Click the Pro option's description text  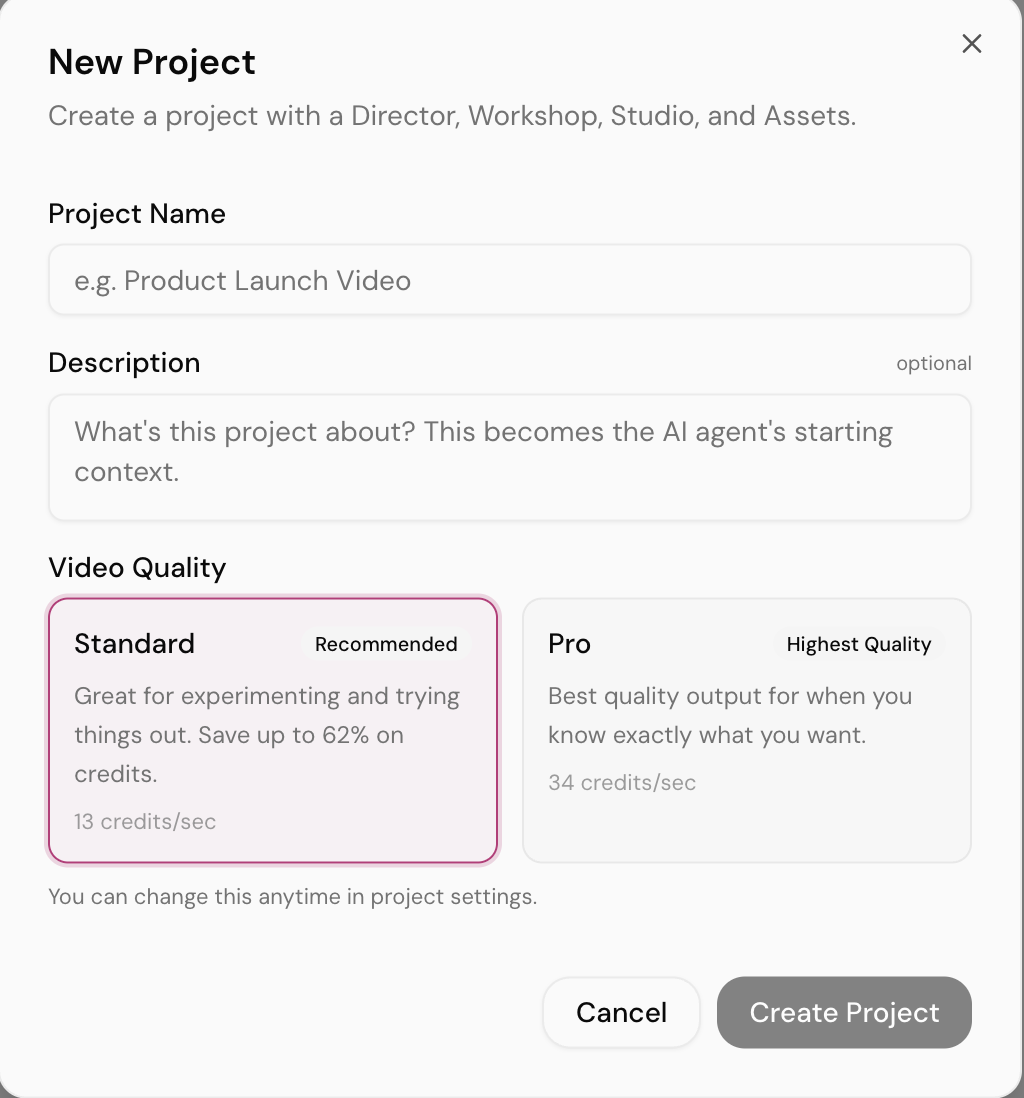(x=730, y=716)
